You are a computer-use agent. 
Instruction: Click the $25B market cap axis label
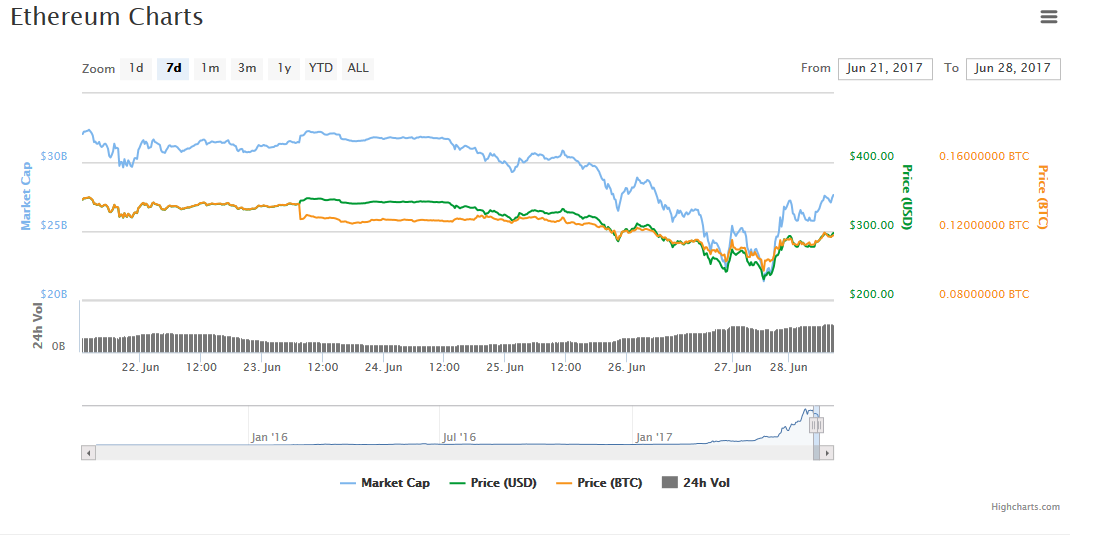(54, 225)
